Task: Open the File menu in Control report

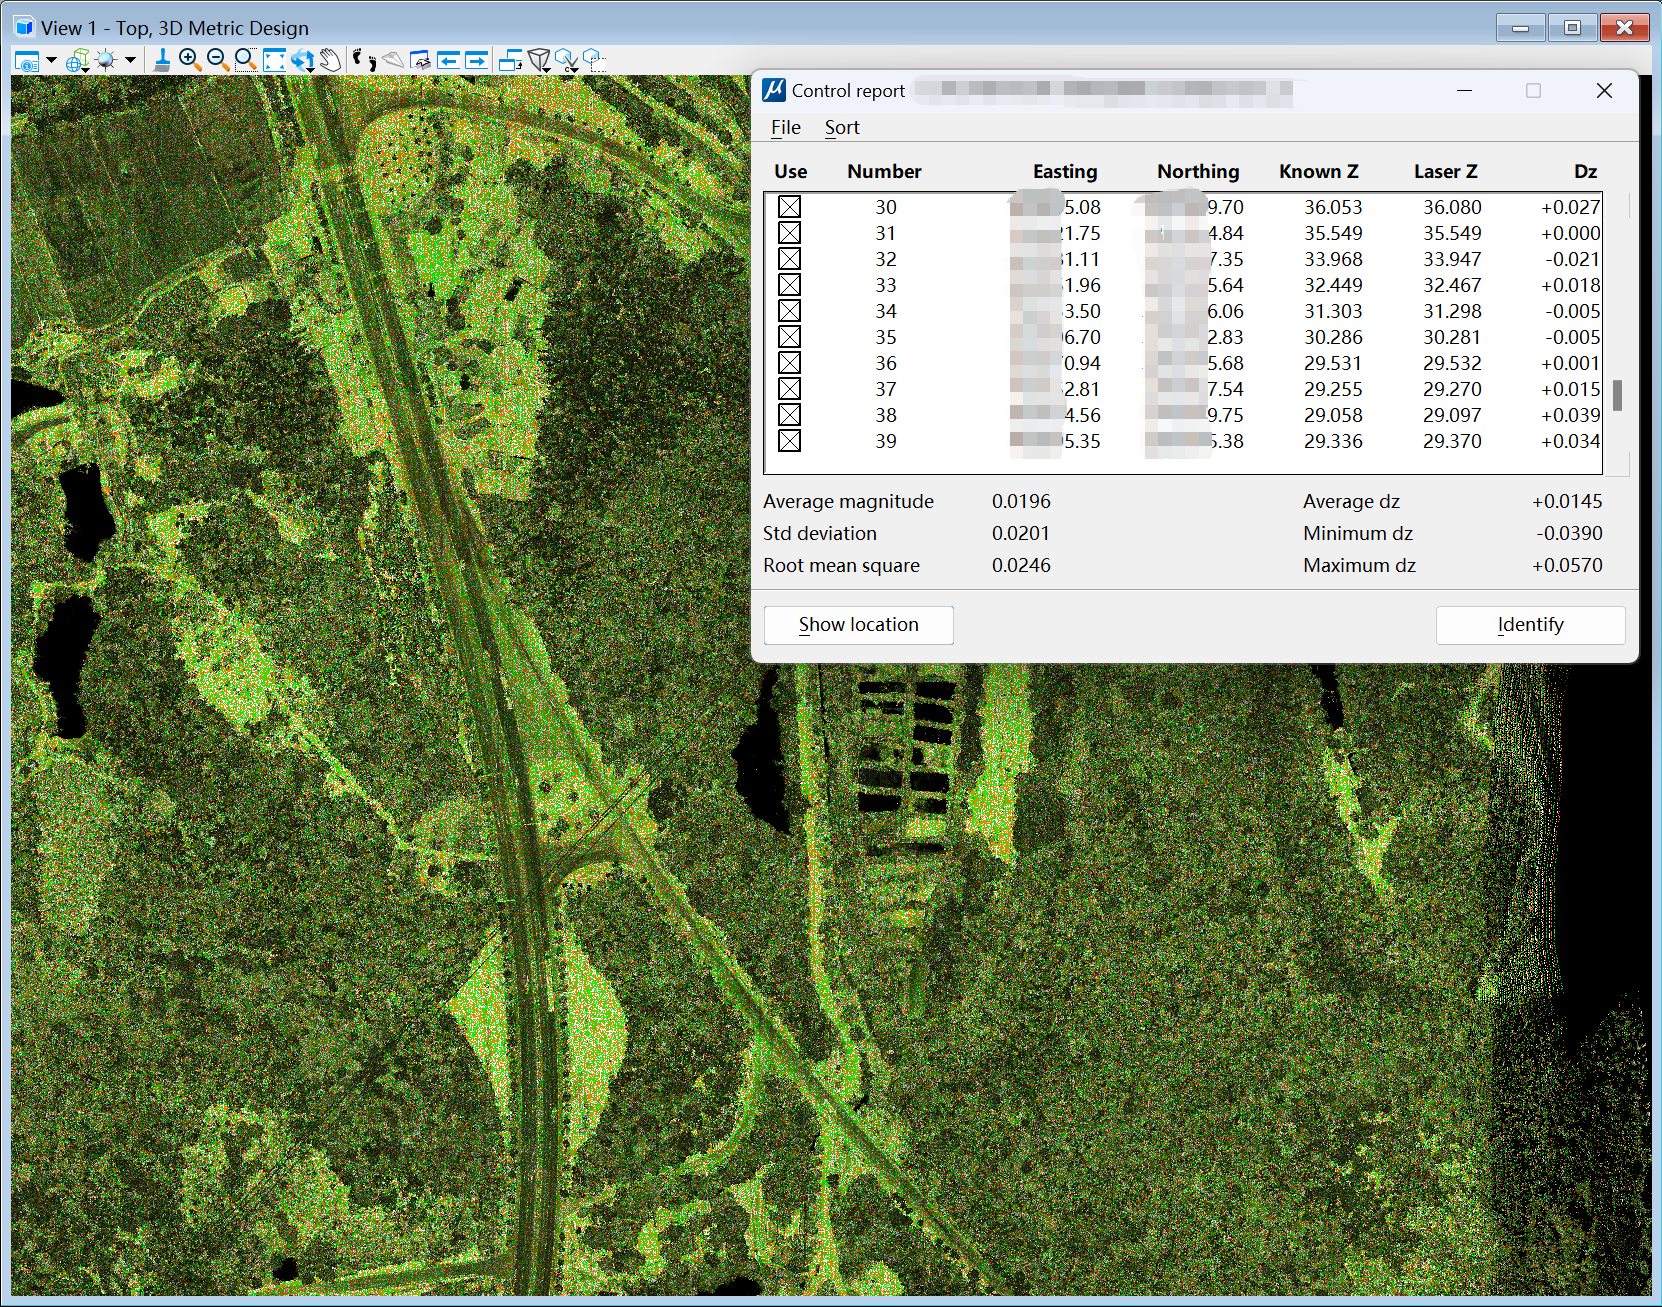Action: point(785,127)
